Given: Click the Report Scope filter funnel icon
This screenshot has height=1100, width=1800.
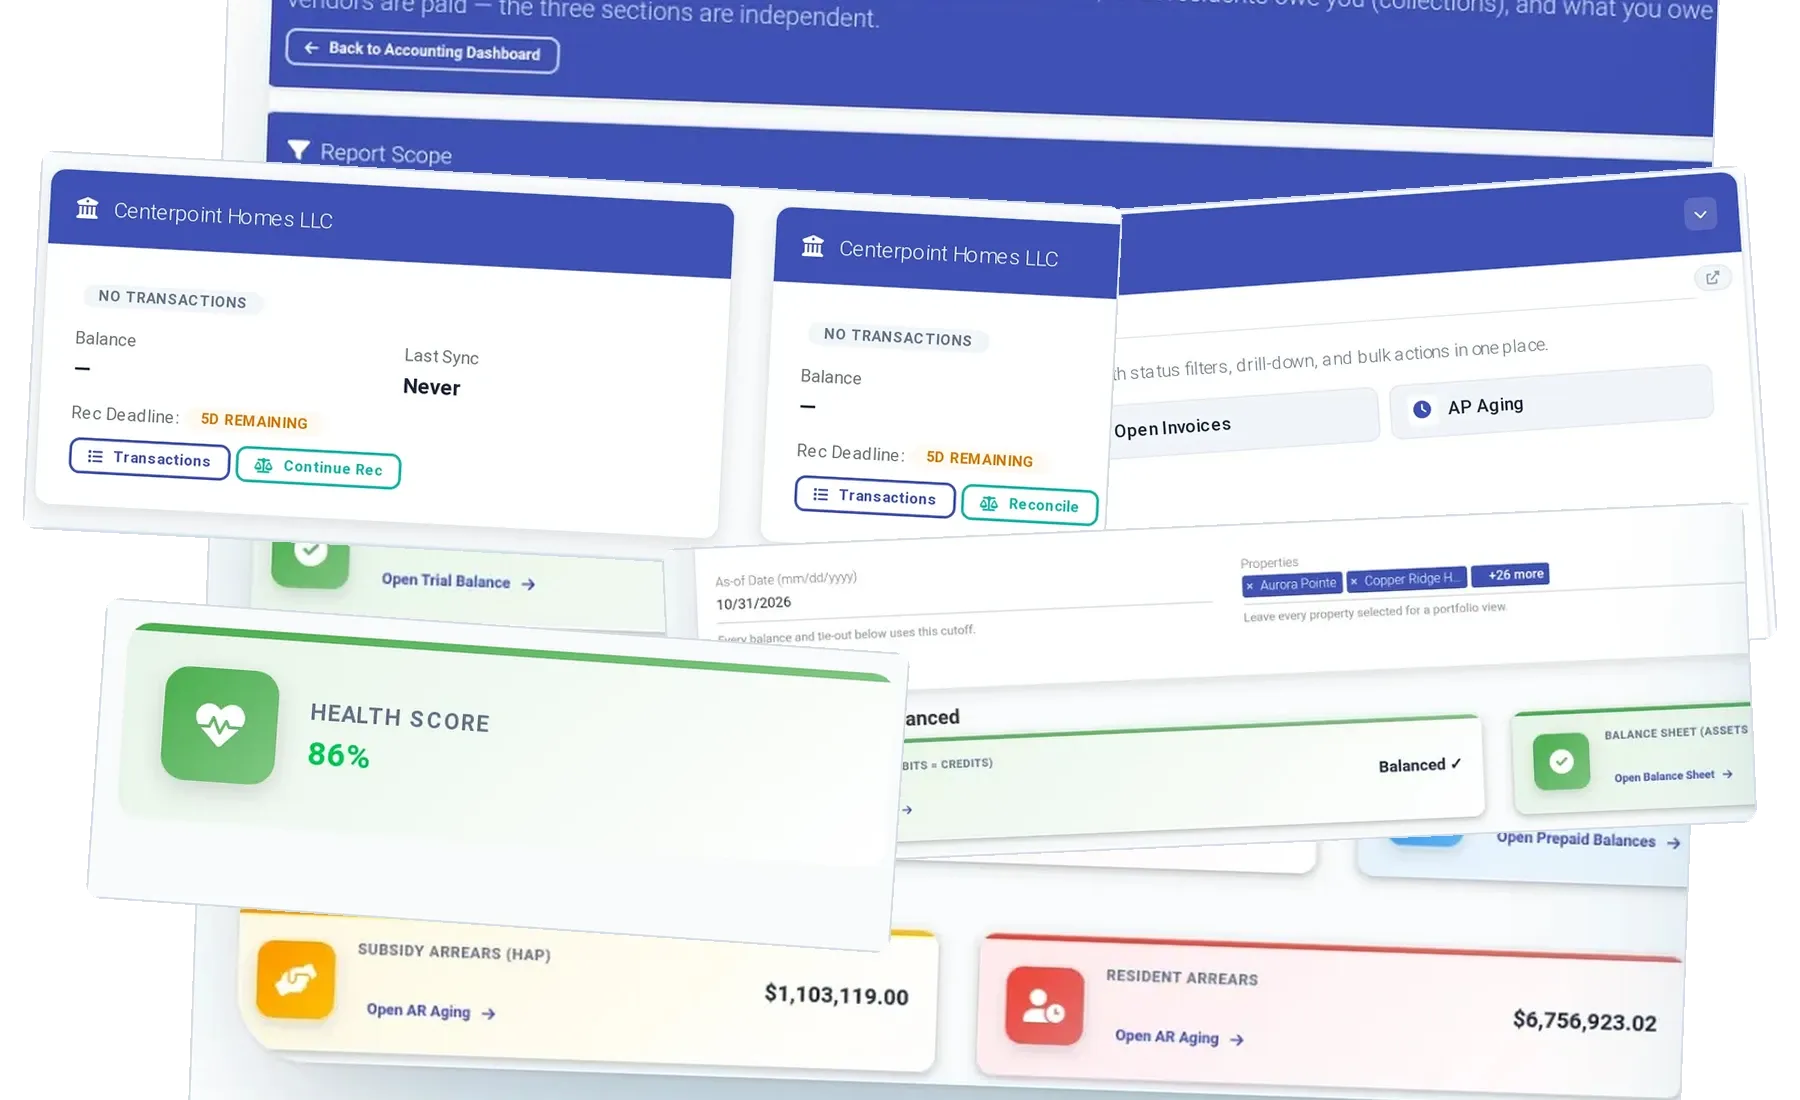Looking at the screenshot, I should tap(298, 150).
